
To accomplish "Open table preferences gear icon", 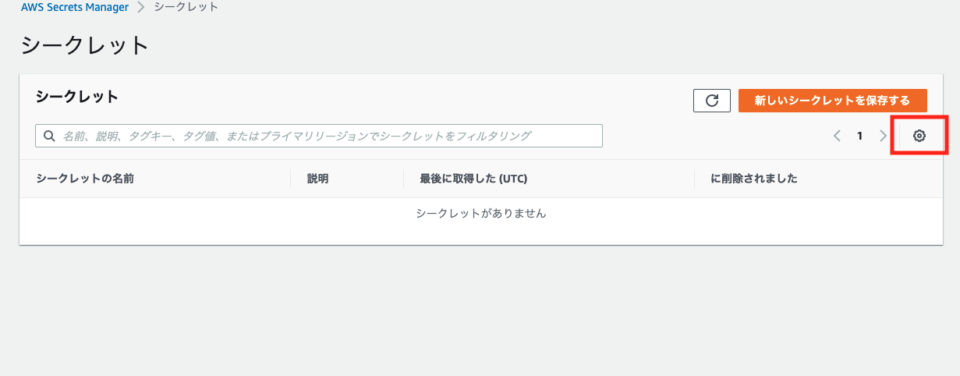I will point(918,136).
